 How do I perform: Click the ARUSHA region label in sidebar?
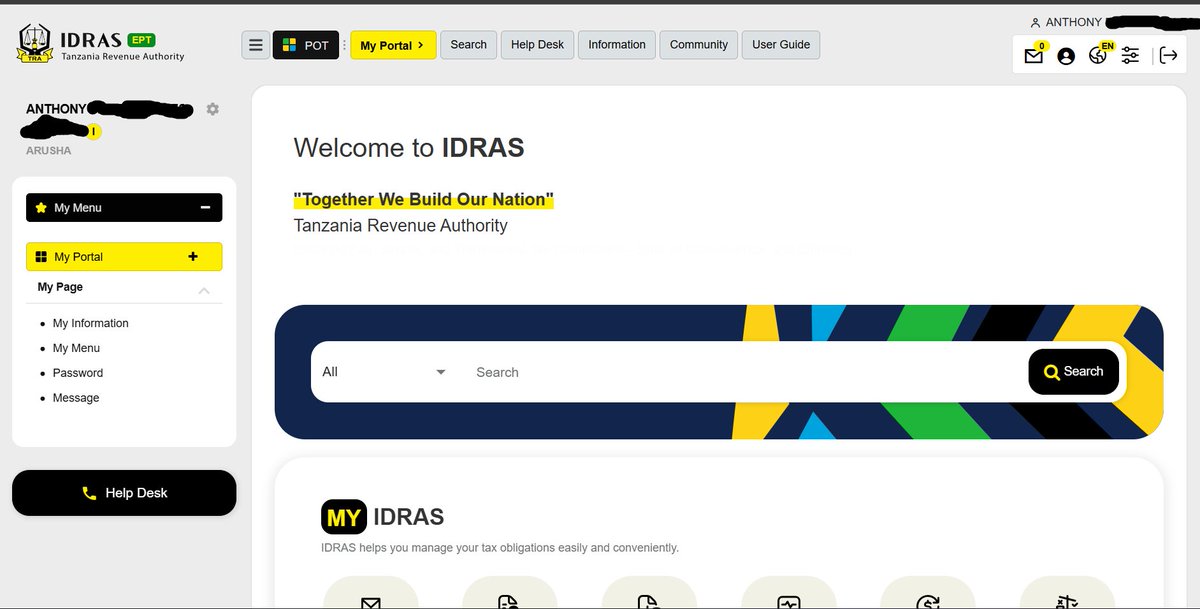tap(49, 151)
